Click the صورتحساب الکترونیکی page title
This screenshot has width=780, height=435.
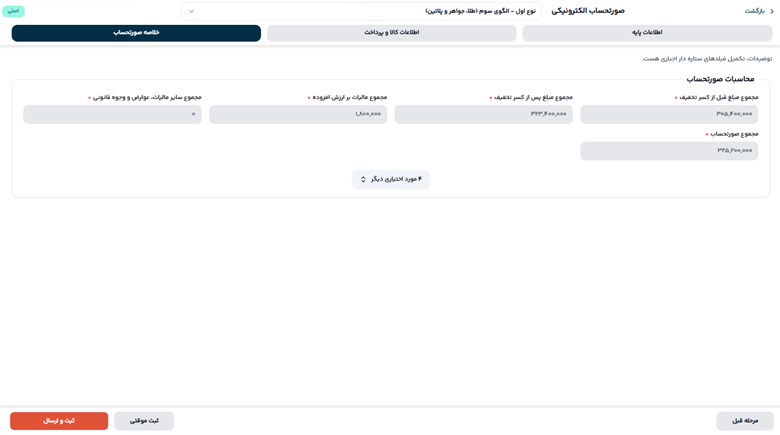[588, 11]
